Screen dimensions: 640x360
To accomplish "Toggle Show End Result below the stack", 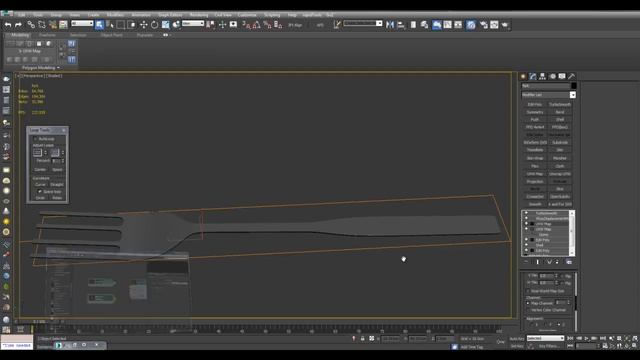I will (x=538, y=262).
